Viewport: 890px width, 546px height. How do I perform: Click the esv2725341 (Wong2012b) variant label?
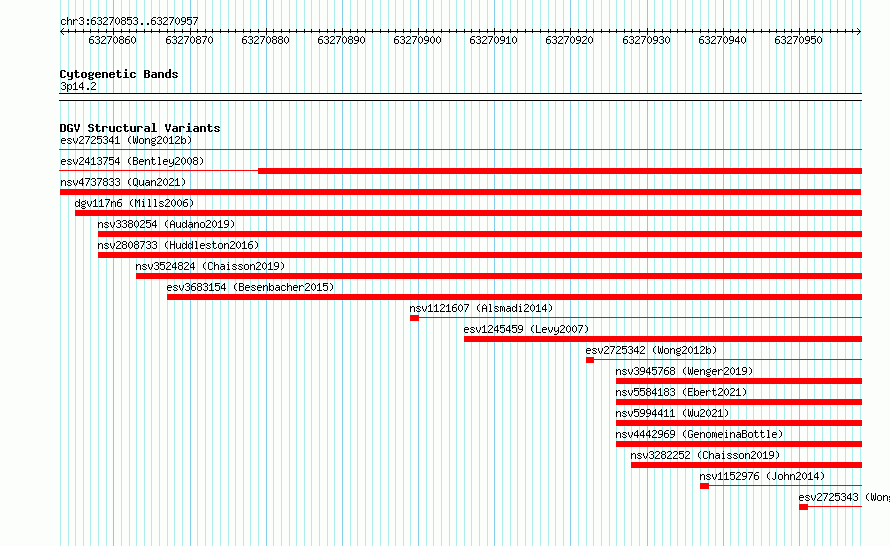126,140
